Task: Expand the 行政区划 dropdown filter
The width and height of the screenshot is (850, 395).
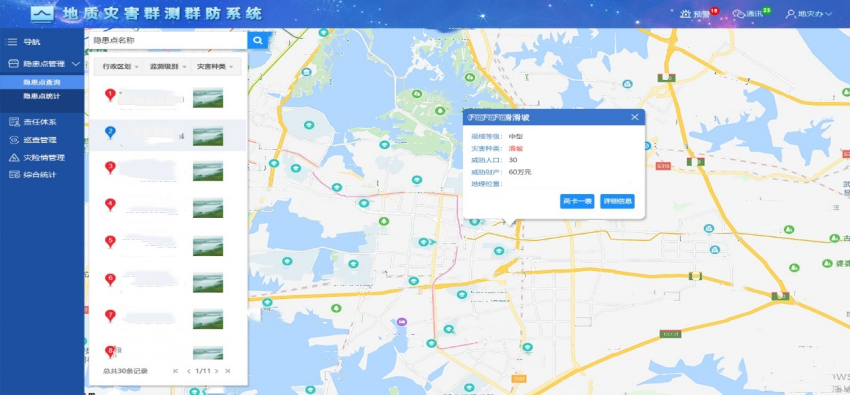Action: 120,67
